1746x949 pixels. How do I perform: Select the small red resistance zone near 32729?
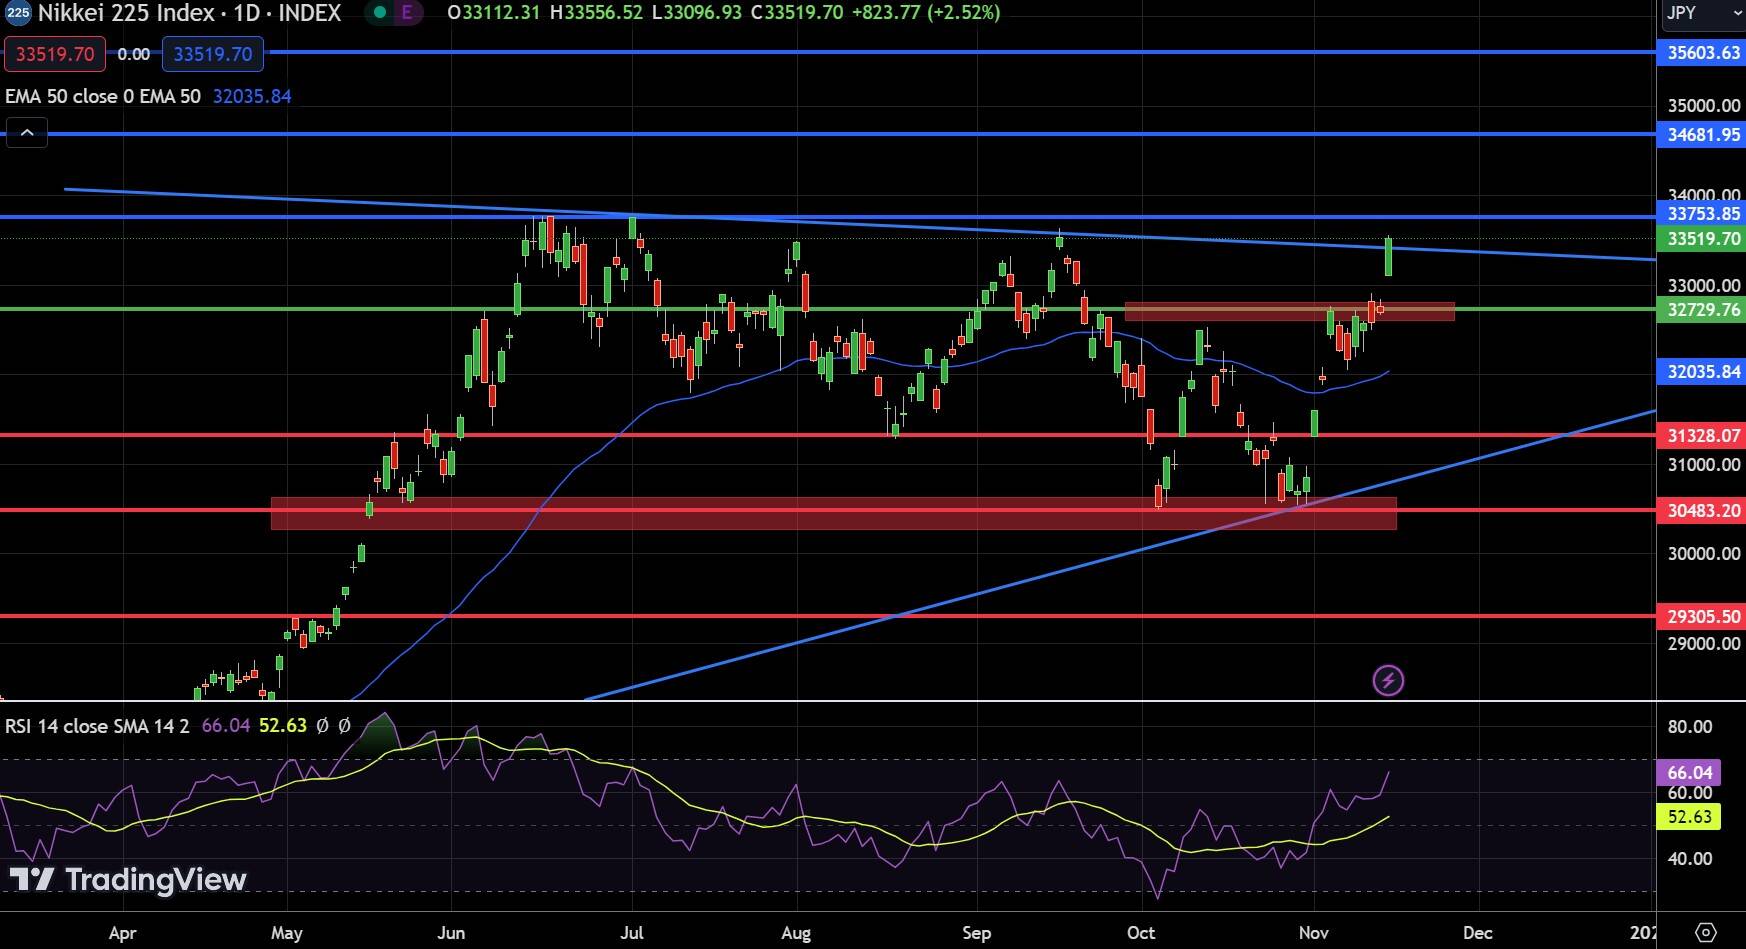[1289, 311]
